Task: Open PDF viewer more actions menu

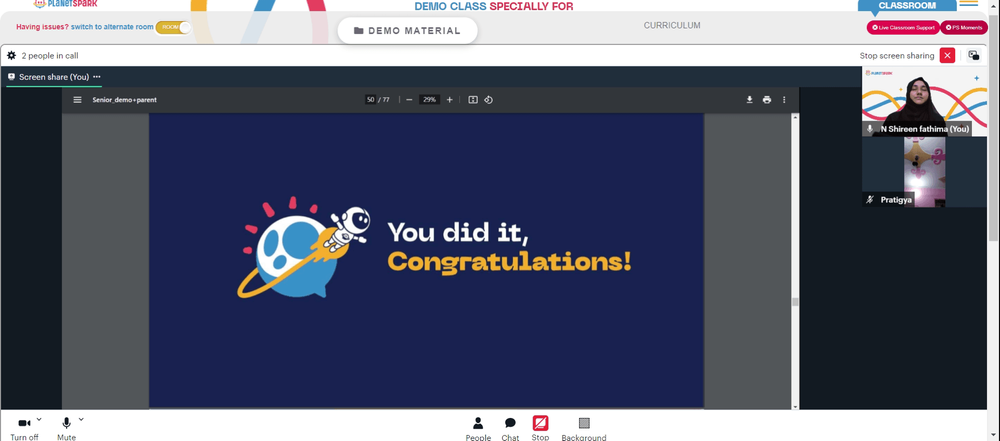Action: pos(784,100)
